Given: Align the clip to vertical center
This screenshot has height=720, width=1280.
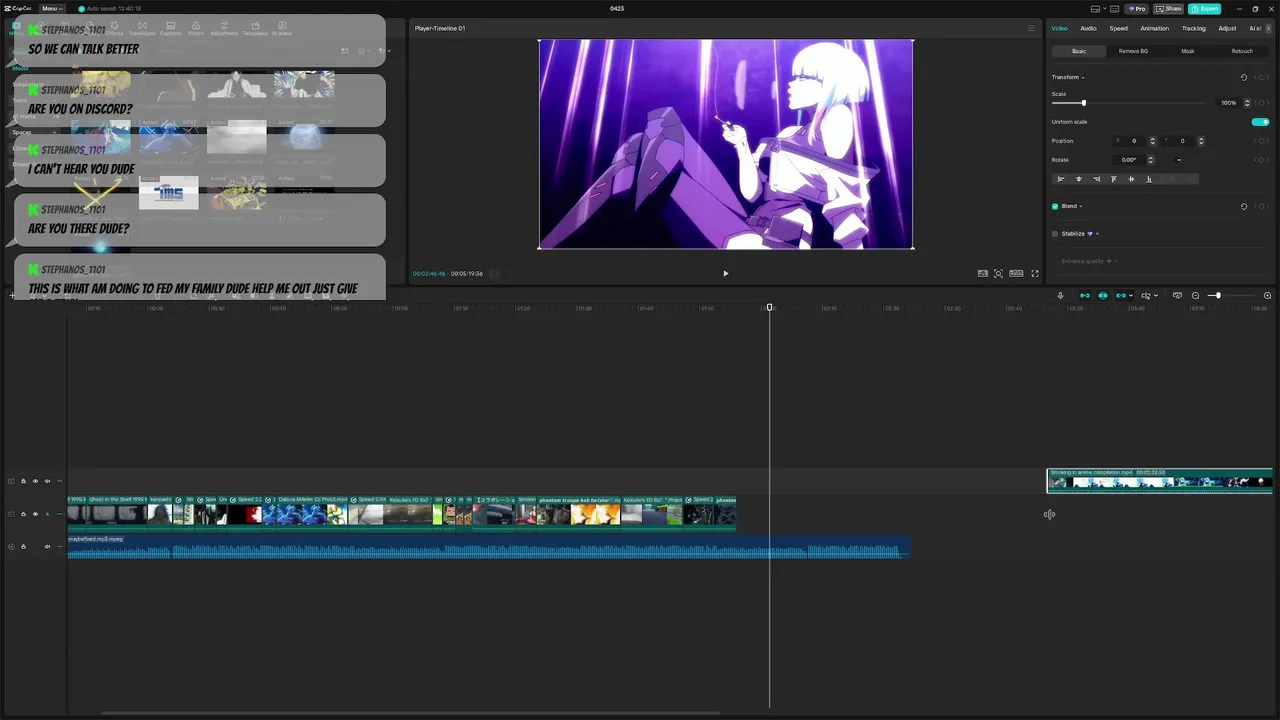Looking at the screenshot, I should [1131, 179].
